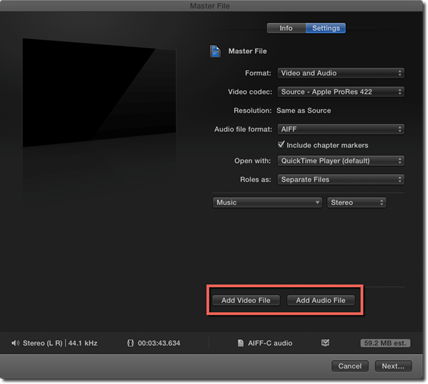The image size is (428, 384).
Task: Click Add Audio File button
Action: pyautogui.click(x=321, y=300)
